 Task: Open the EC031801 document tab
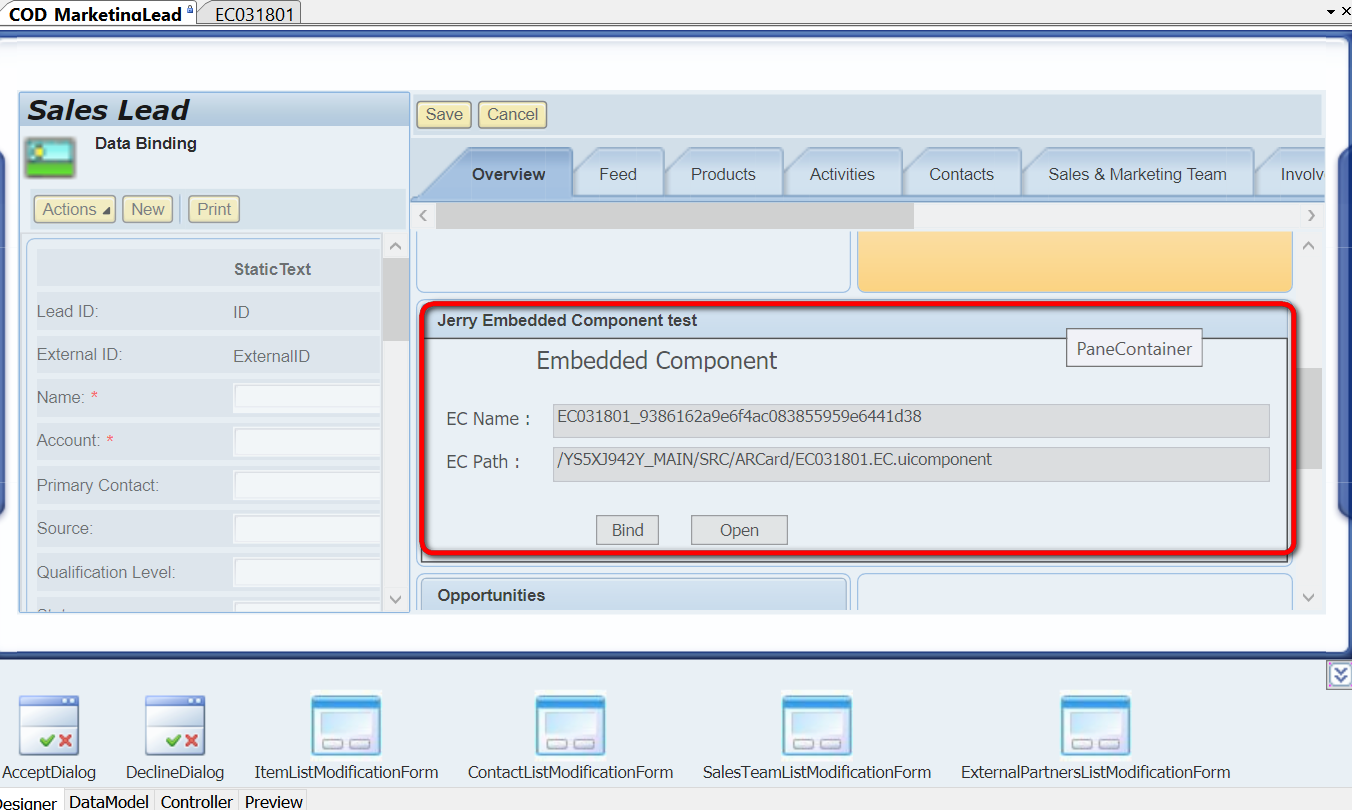tap(250, 13)
